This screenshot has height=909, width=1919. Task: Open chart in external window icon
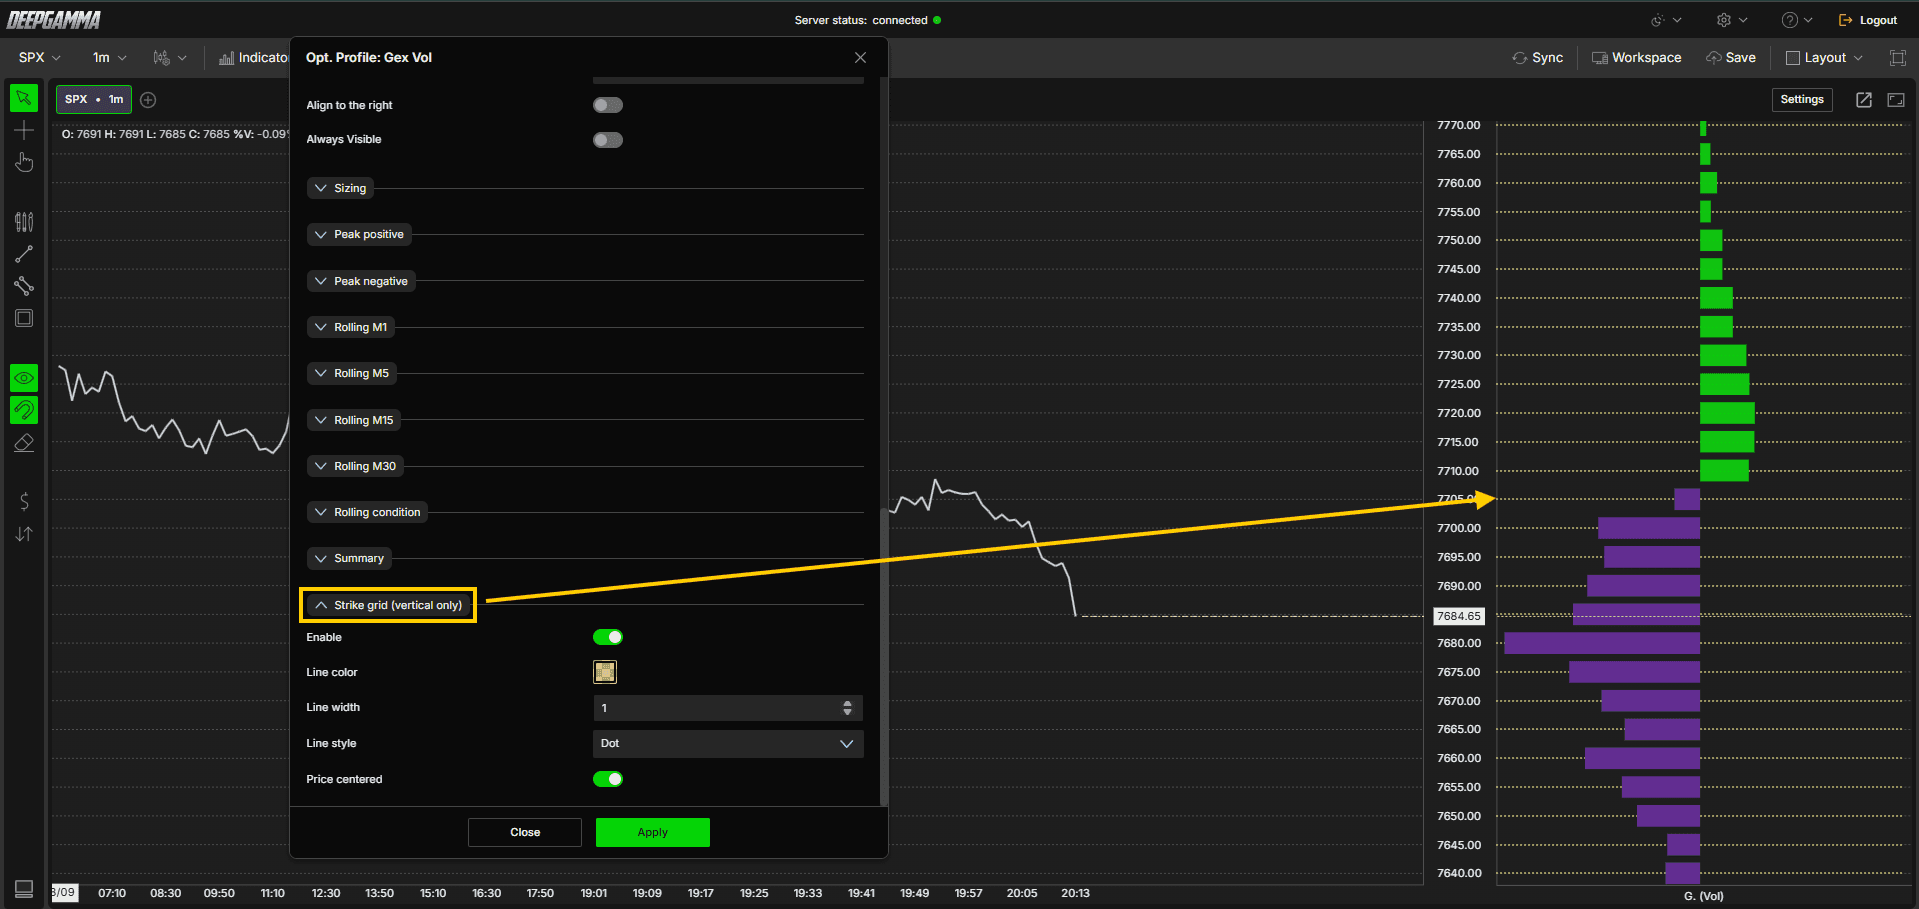pos(1864,100)
